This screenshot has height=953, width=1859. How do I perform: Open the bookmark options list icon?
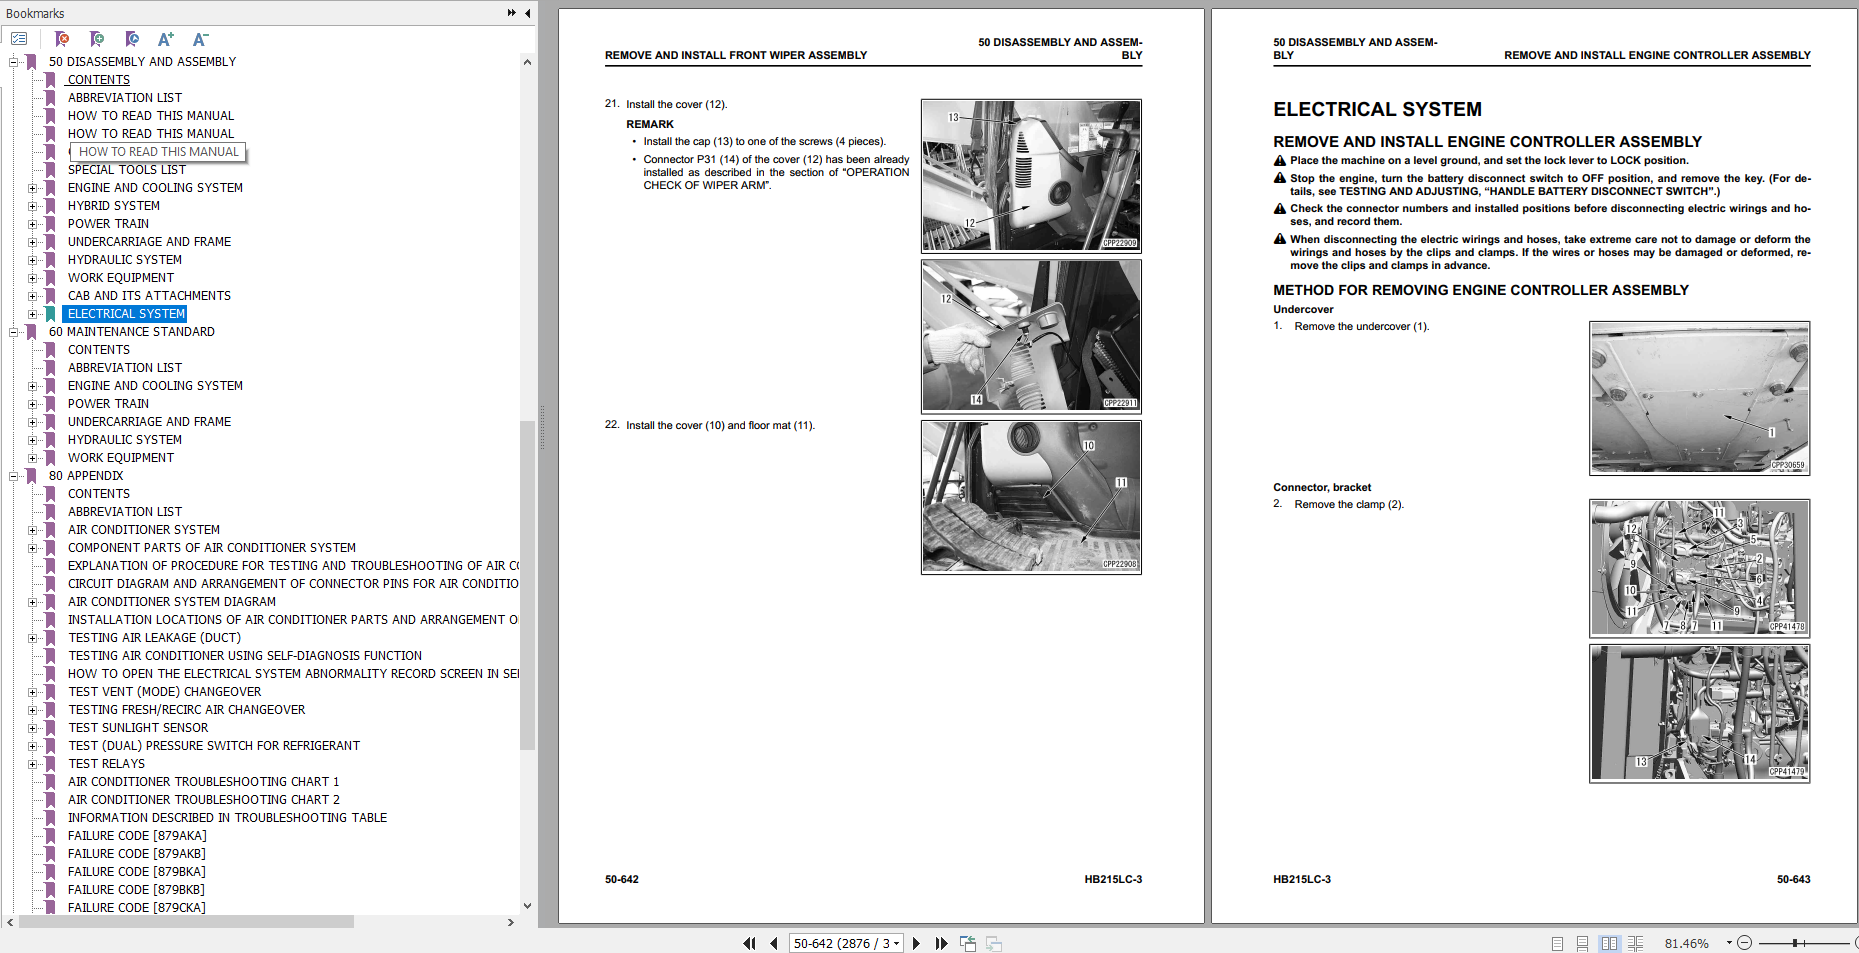click(18, 39)
